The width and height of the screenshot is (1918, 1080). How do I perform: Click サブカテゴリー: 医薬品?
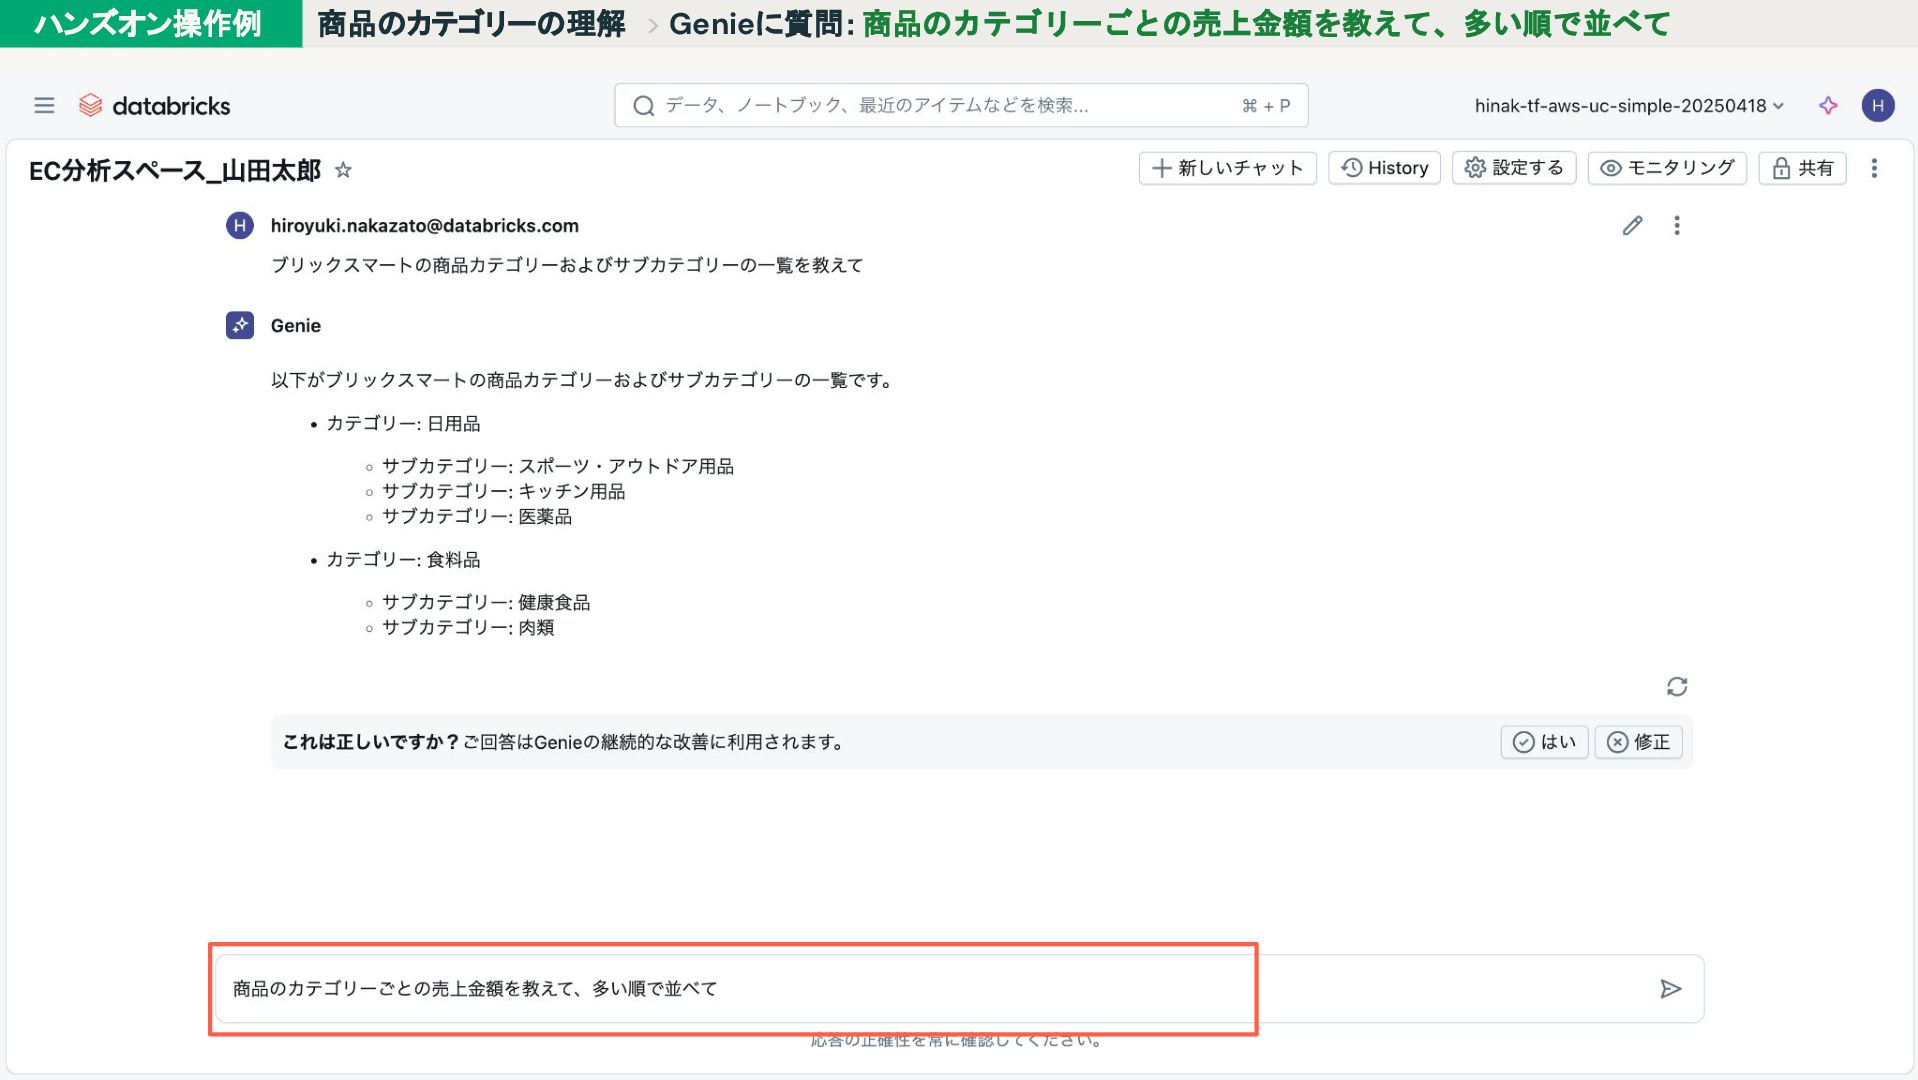(x=477, y=517)
